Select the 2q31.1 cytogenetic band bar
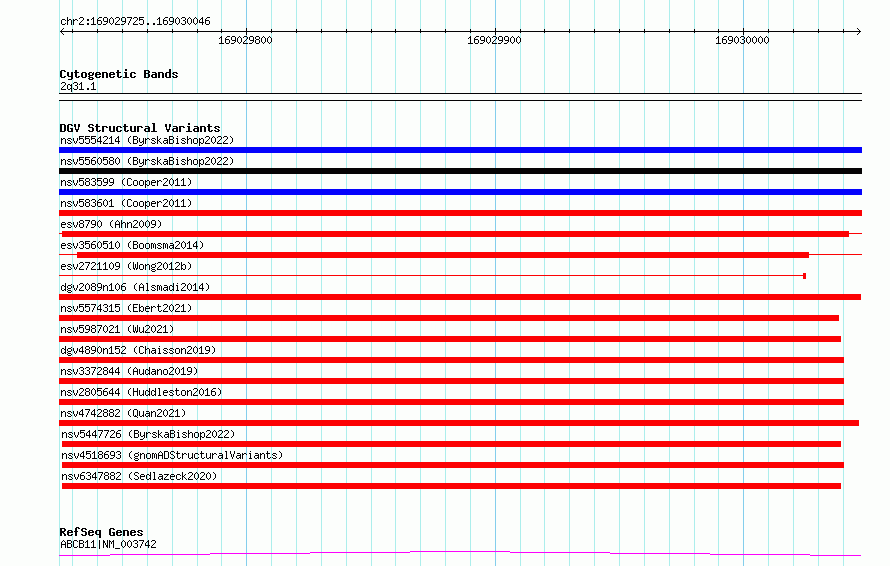The image size is (890, 566). pos(460,97)
